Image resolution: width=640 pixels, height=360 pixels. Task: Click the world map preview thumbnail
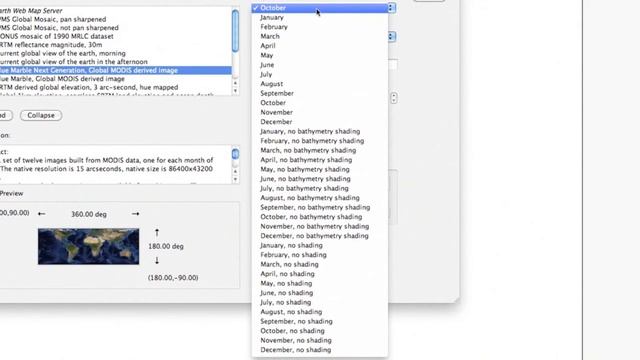(x=89, y=247)
